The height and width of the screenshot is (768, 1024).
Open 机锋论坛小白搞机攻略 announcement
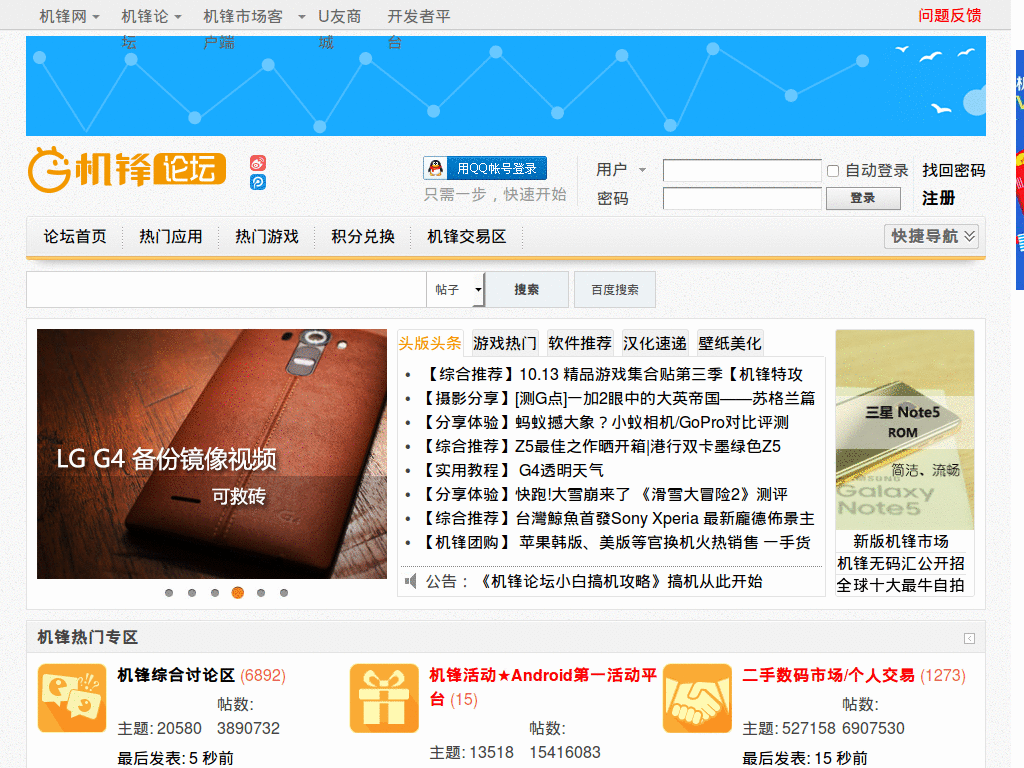[x=620, y=581]
